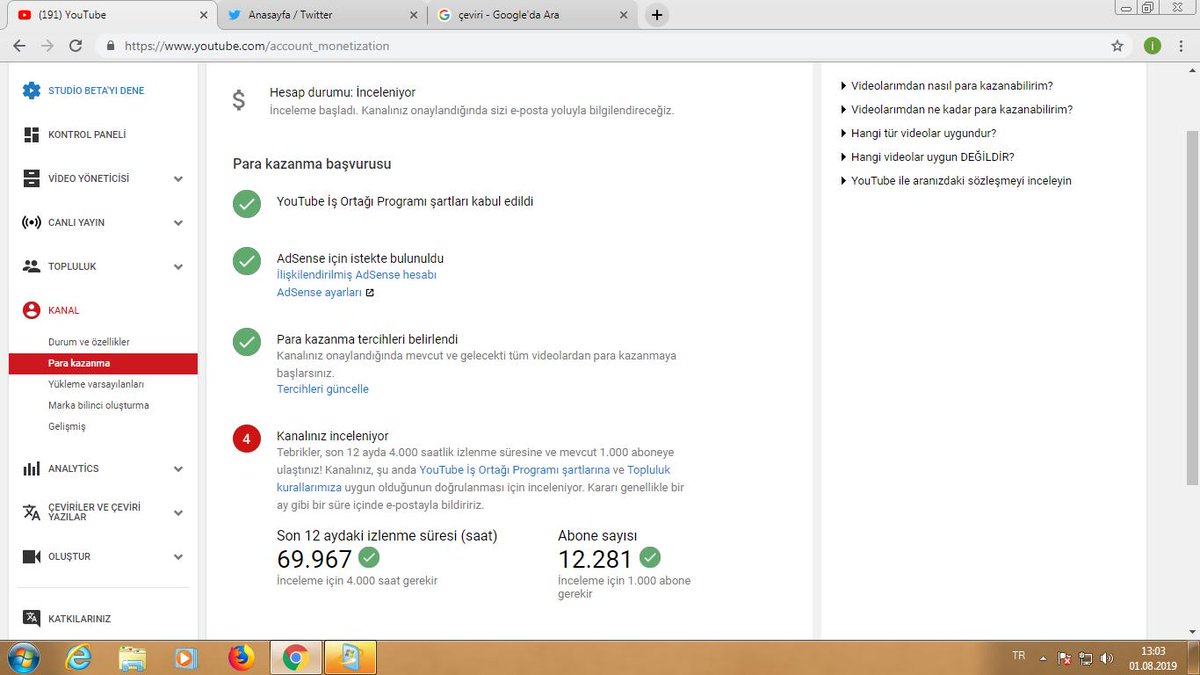Open the Windows Start menu

[x=22, y=657]
